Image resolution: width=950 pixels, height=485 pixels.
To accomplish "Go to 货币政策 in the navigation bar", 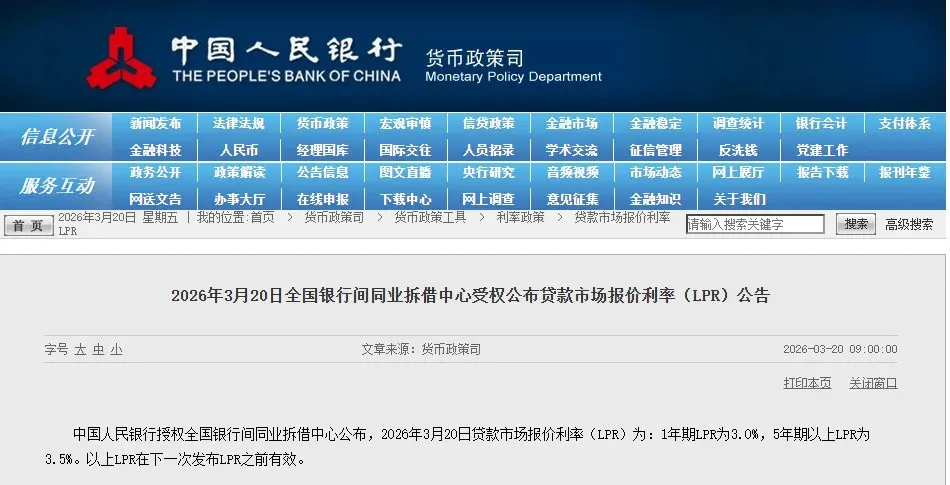I will click(x=322, y=124).
